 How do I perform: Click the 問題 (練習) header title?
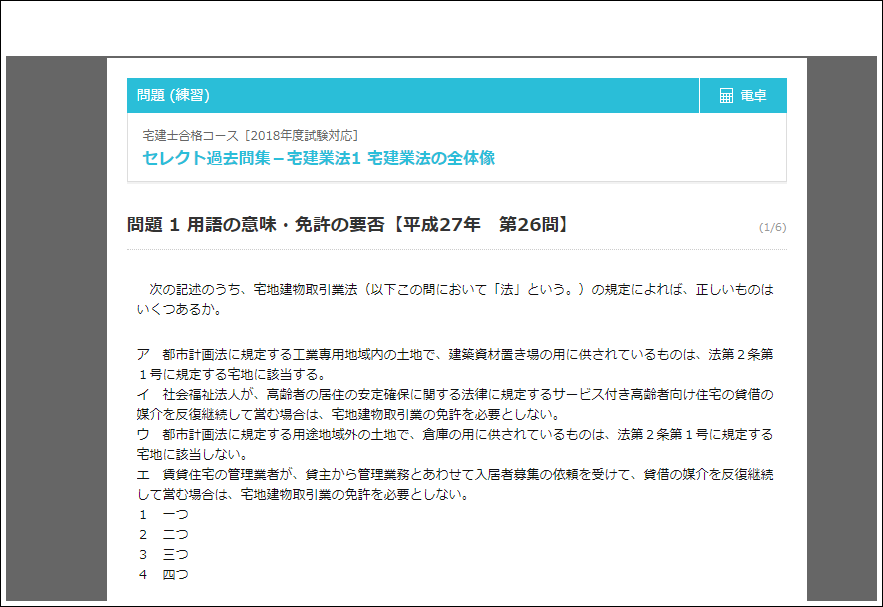tap(173, 96)
